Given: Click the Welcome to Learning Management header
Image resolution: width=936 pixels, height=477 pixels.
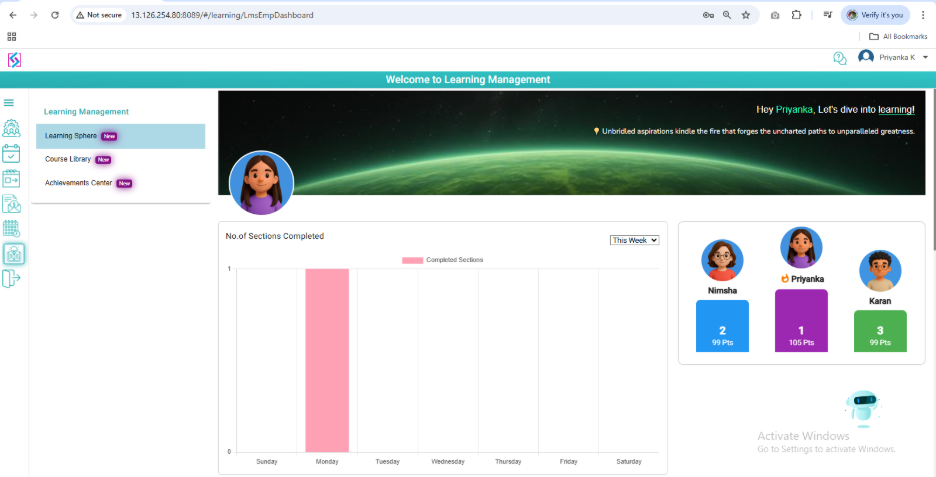Looking at the screenshot, I should click(x=468, y=79).
